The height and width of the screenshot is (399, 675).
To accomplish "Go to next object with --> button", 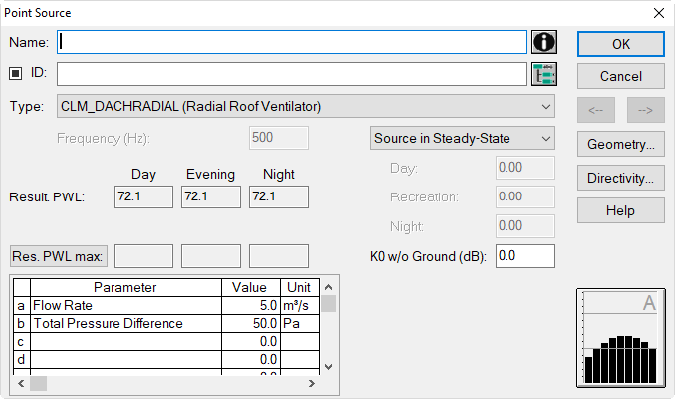I will pyautogui.click(x=645, y=110).
